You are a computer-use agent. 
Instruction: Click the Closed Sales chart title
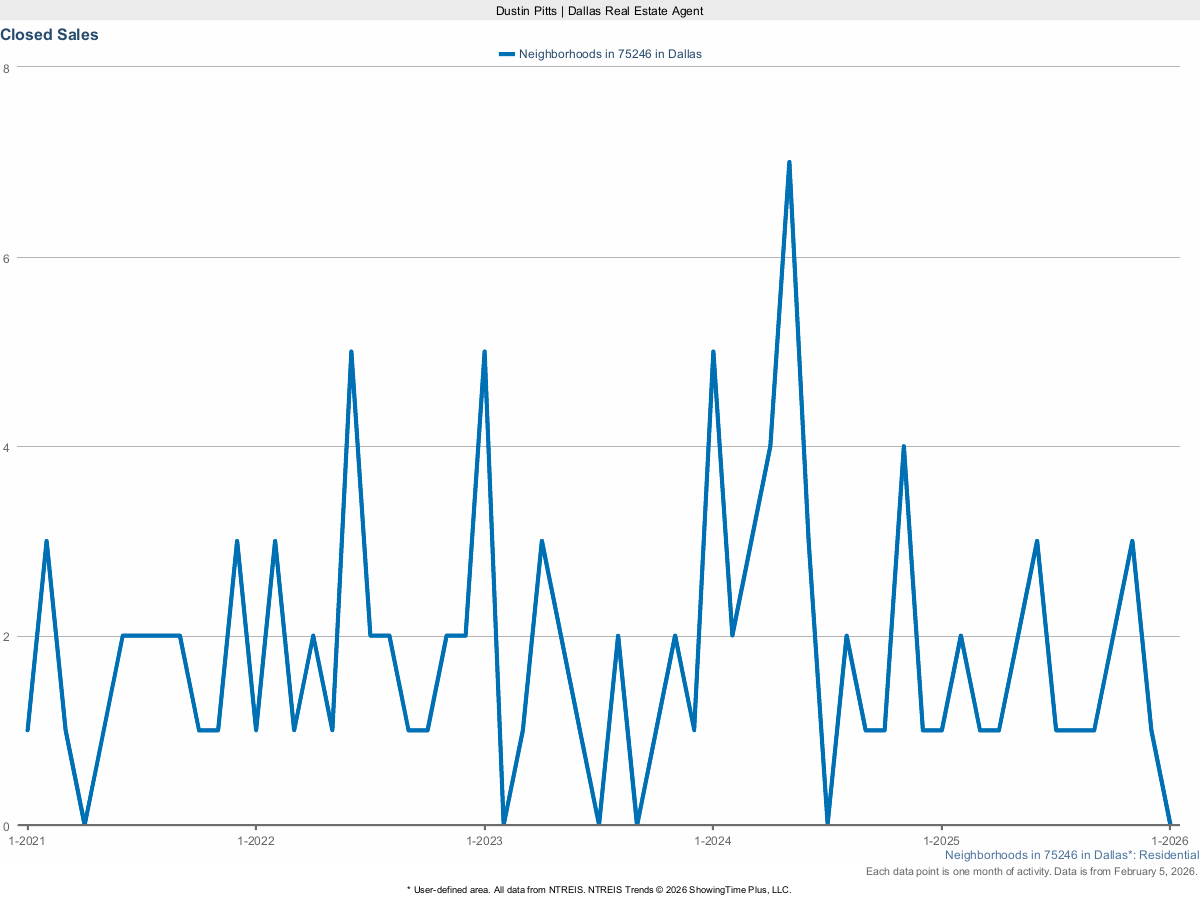49,35
